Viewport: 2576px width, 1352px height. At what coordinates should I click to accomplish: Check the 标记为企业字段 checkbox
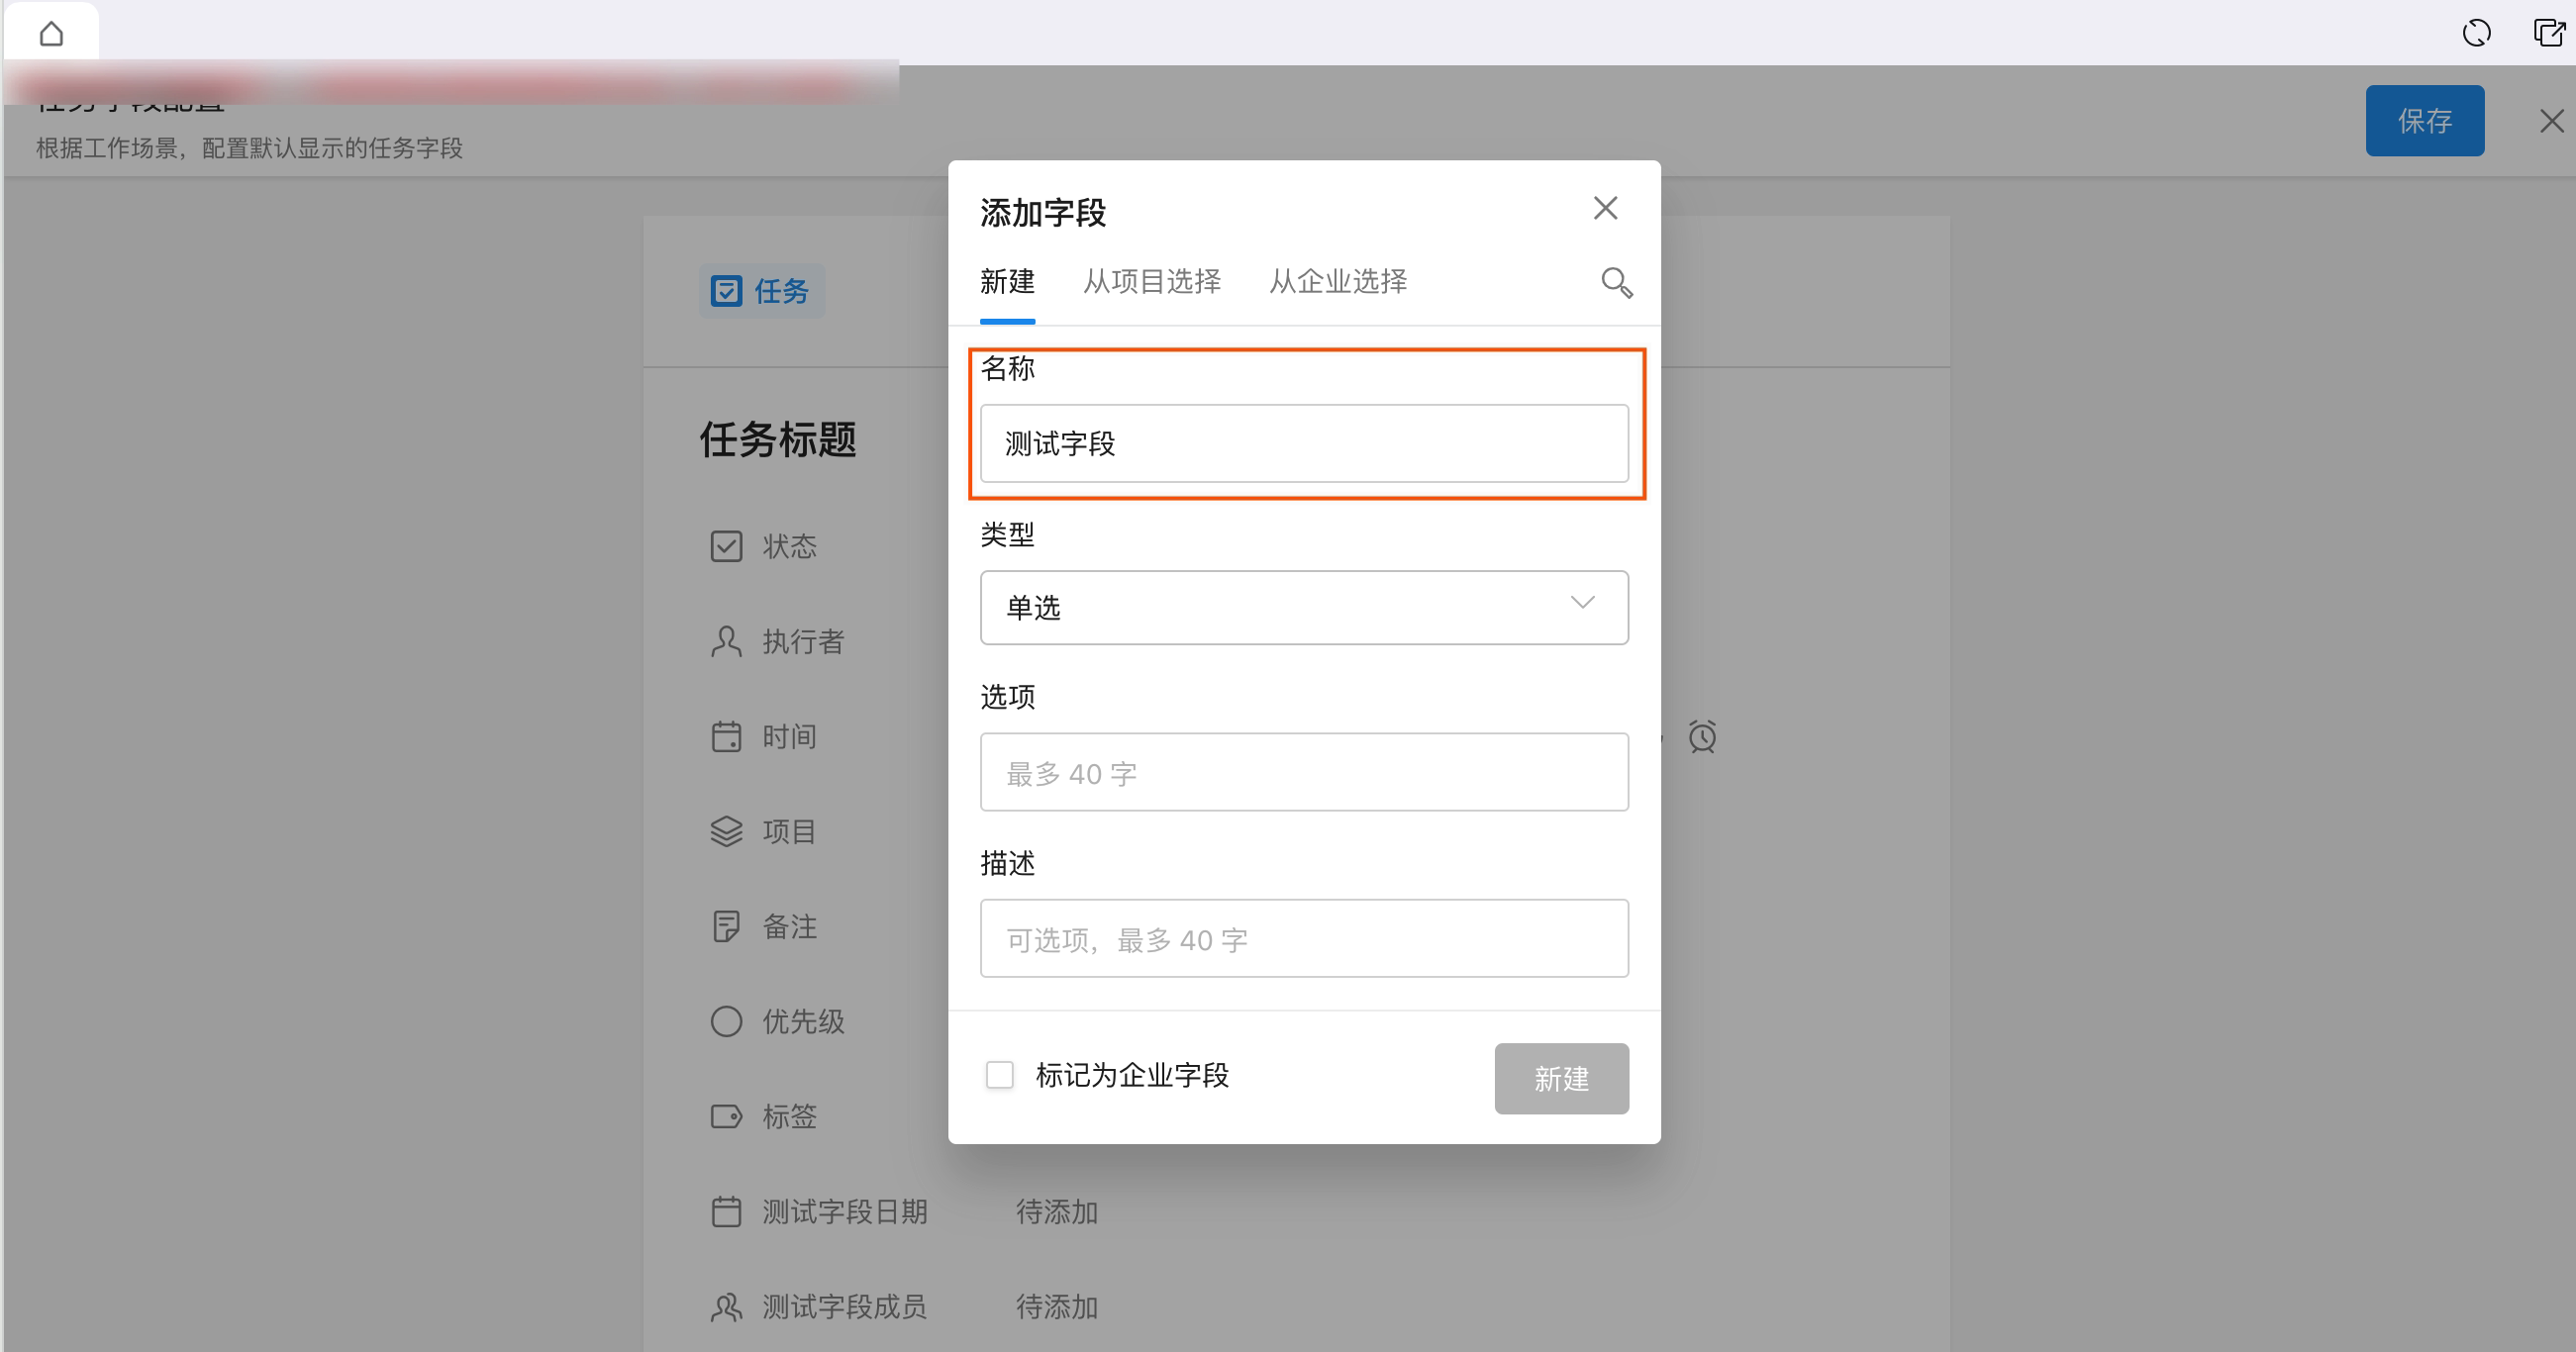(x=999, y=1075)
